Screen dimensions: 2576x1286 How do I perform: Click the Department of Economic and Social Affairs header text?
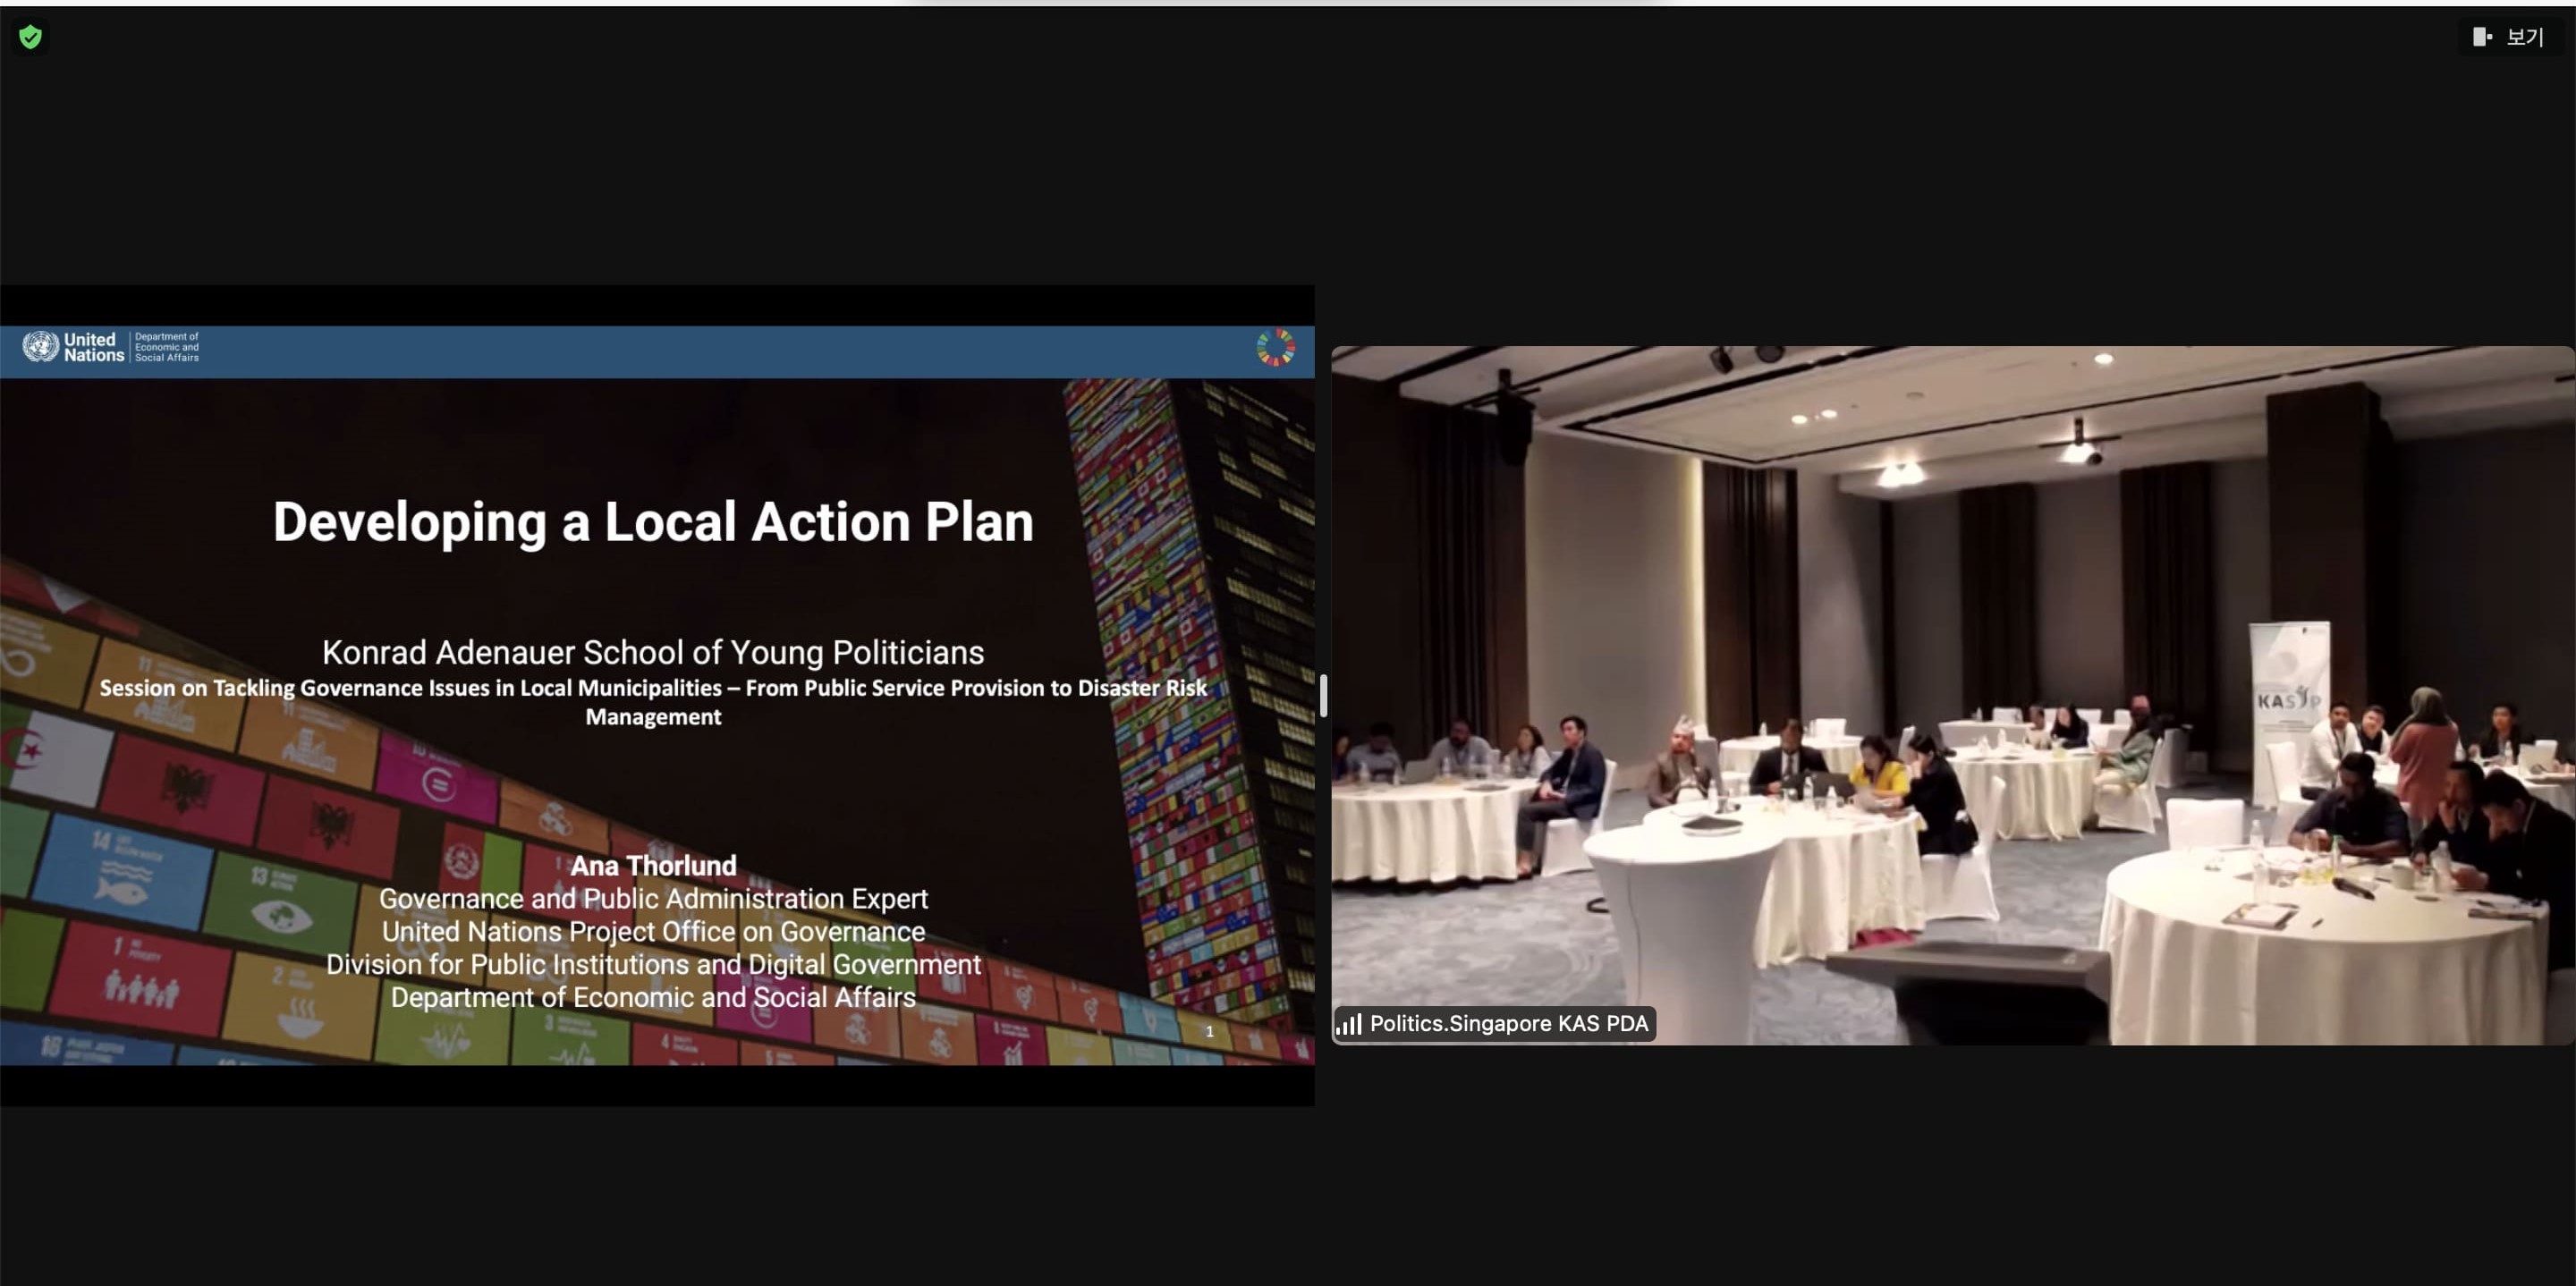[x=167, y=347]
